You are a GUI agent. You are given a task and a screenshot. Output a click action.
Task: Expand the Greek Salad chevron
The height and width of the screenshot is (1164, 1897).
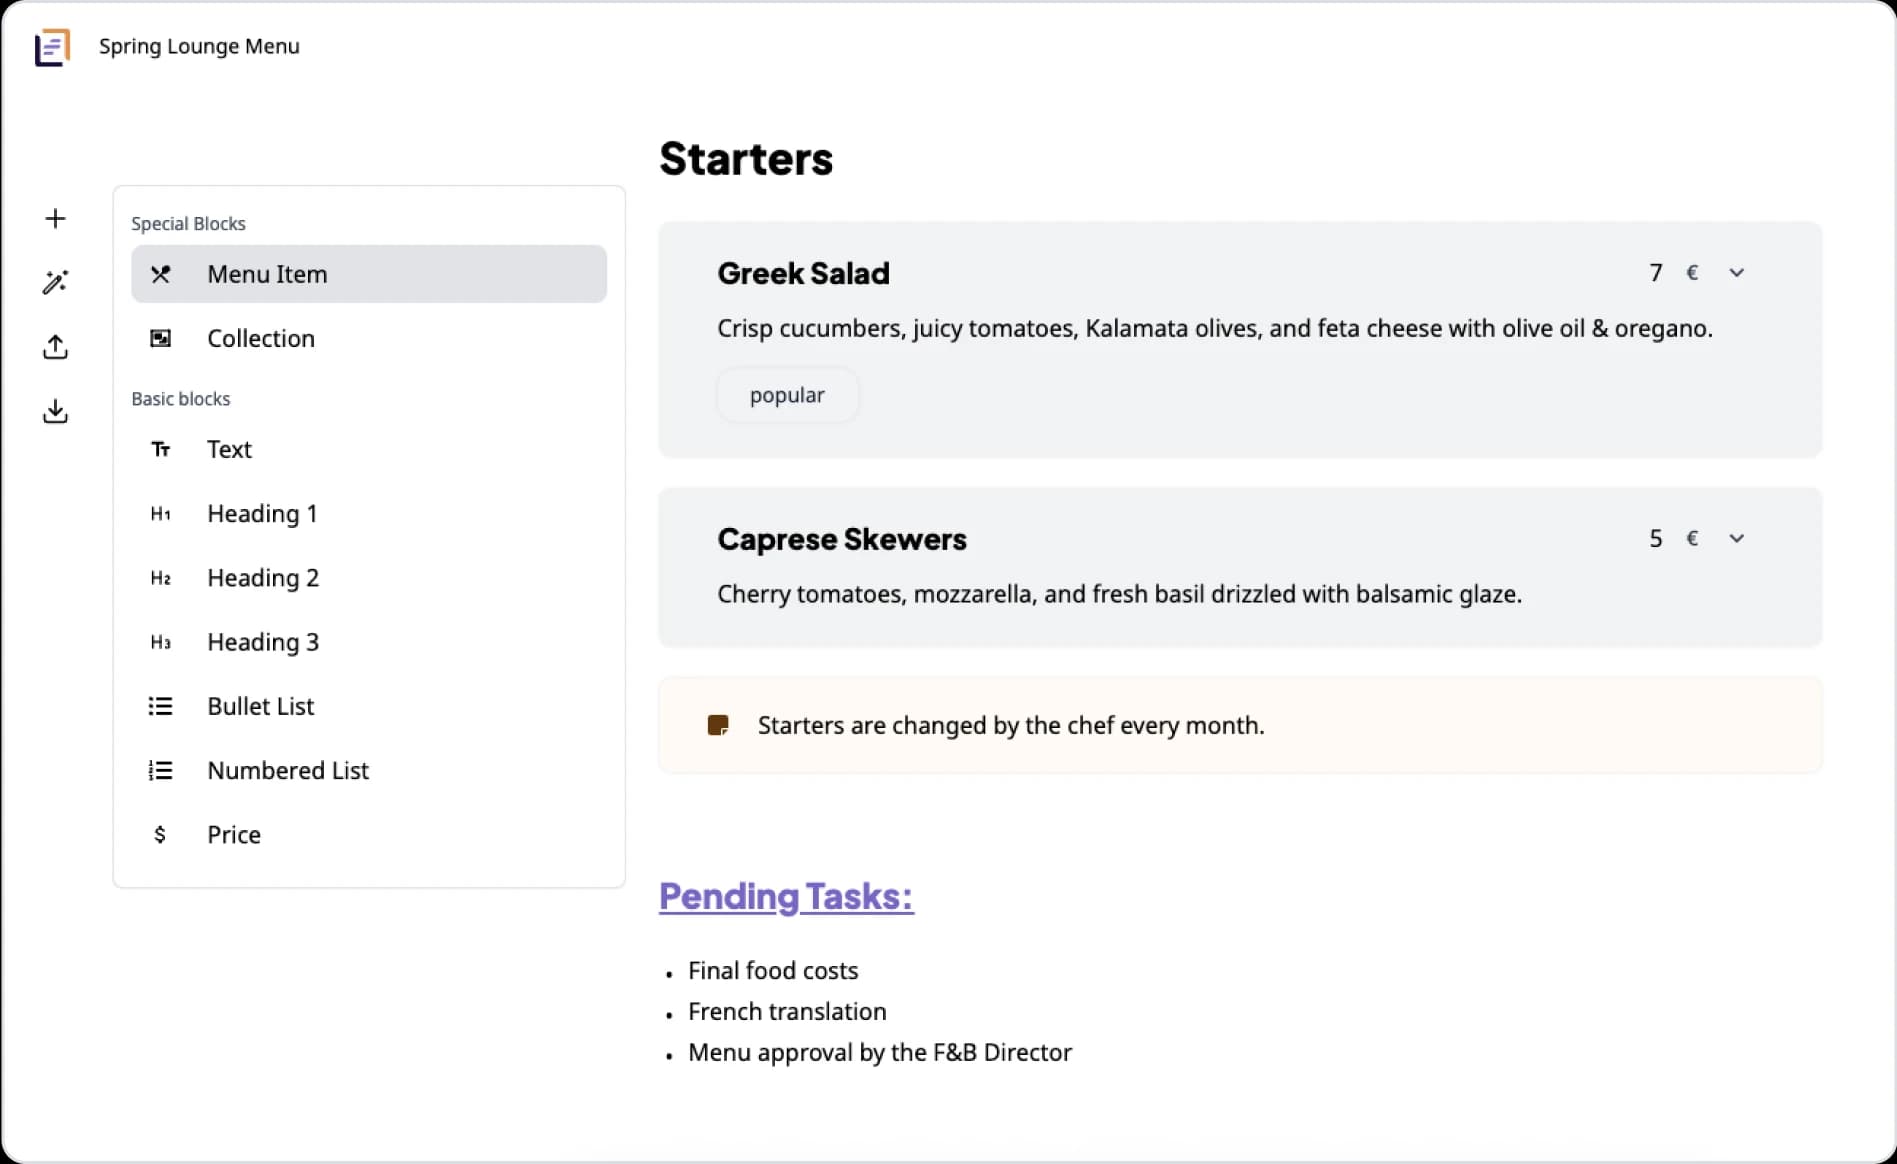1737,273
